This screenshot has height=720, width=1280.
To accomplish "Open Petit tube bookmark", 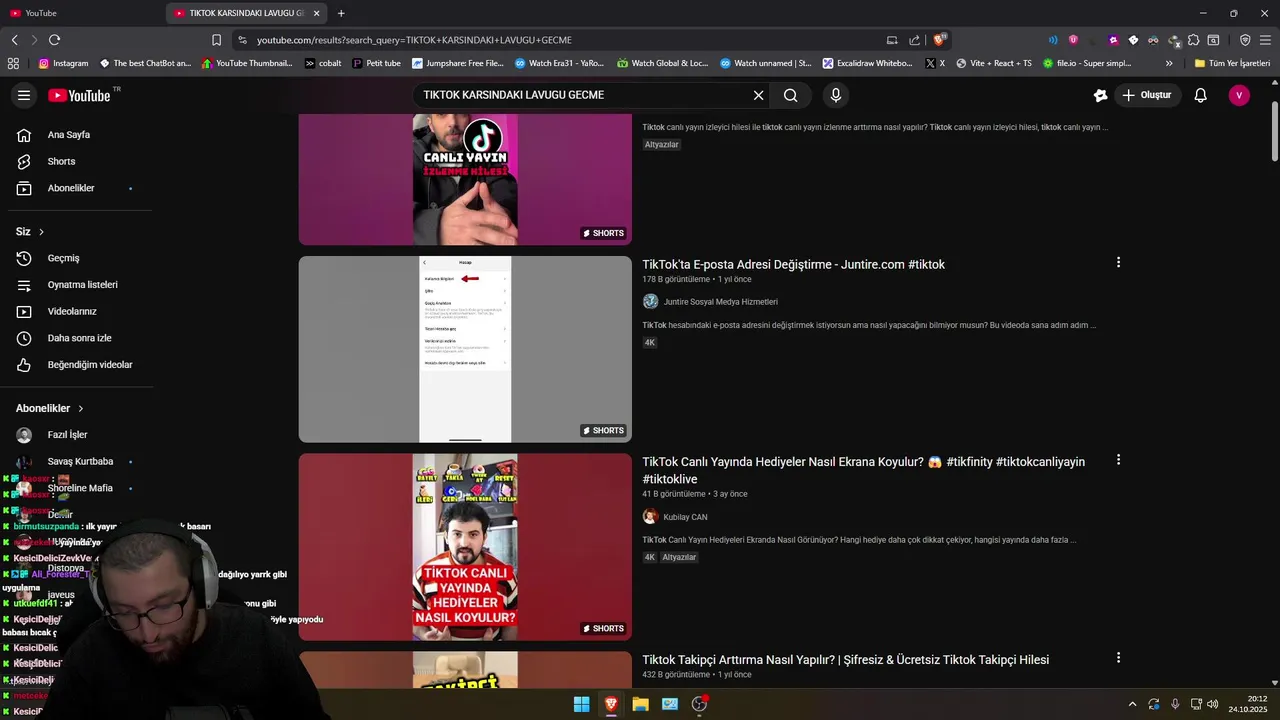I will pyautogui.click(x=376, y=63).
